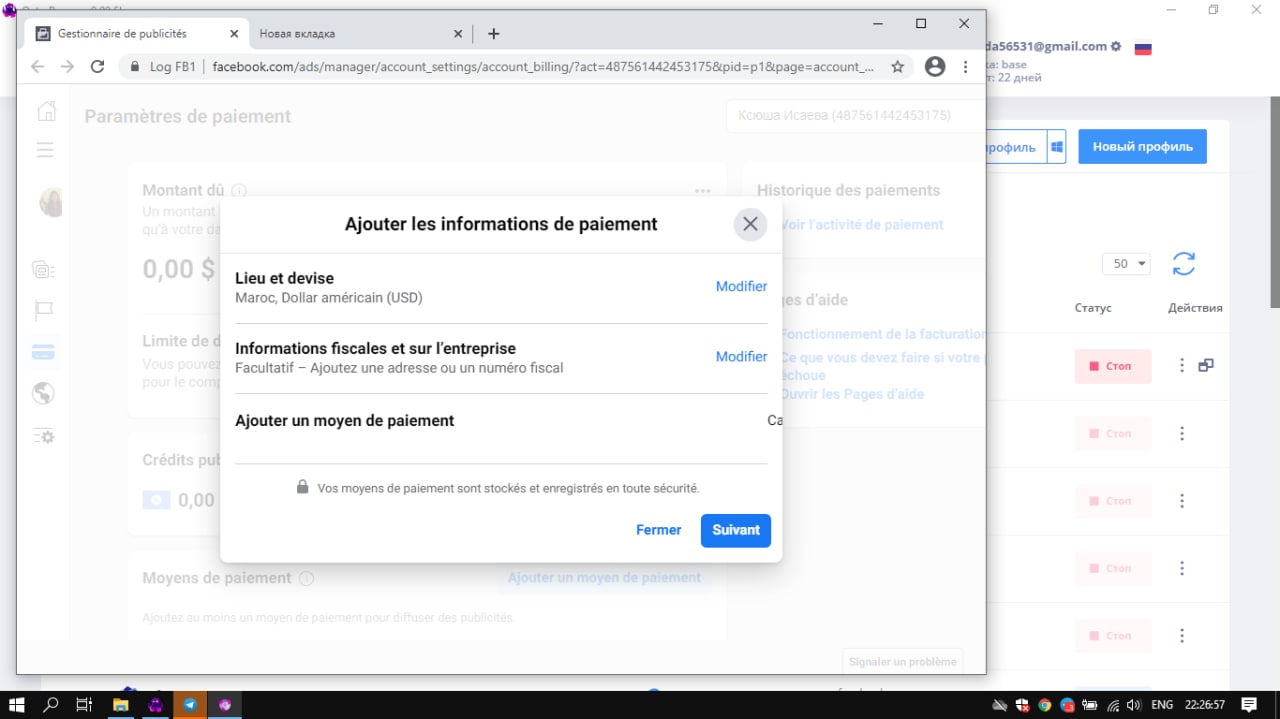Open notification center on taskbar
This screenshot has height=719, width=1280.
pyautogui.click(x=1249, y=705)
